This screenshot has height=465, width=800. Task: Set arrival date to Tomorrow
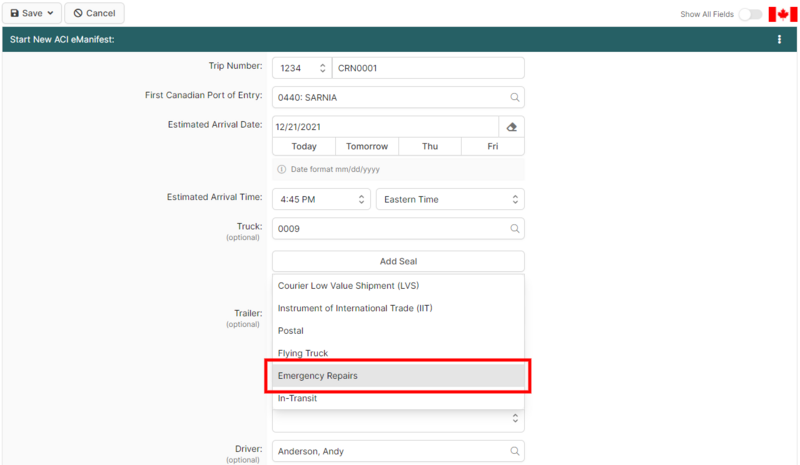(x=367, y=146)
